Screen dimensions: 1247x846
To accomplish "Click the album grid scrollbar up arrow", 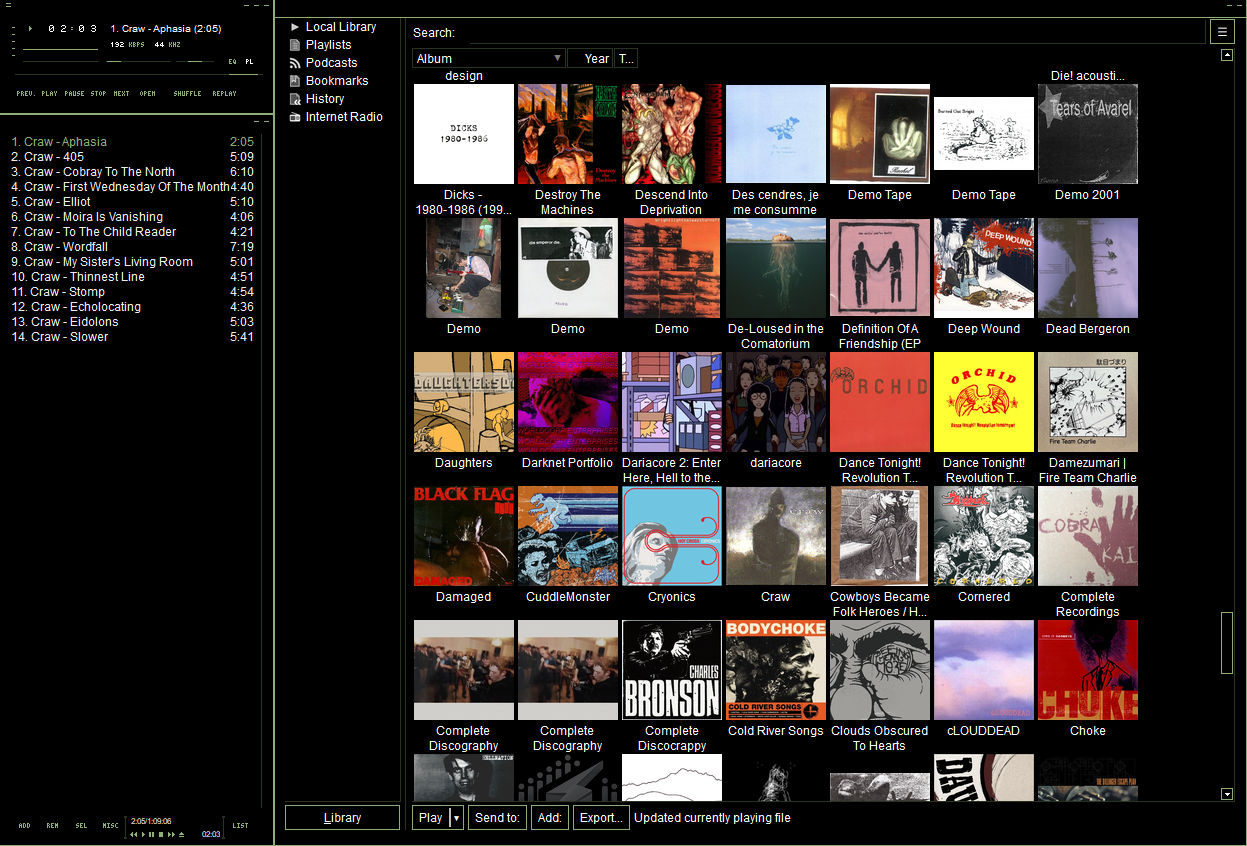I will tap(1227, 55).
